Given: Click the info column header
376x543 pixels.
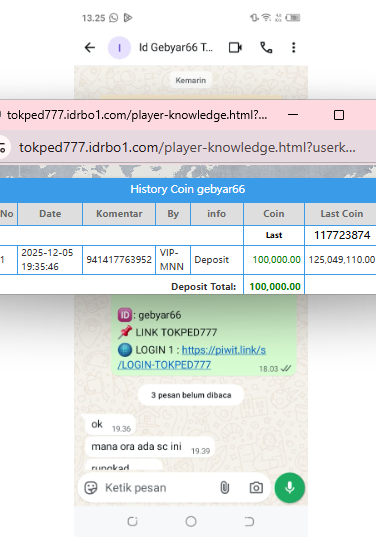Looking at the screenshot, I should pos(217,214).
